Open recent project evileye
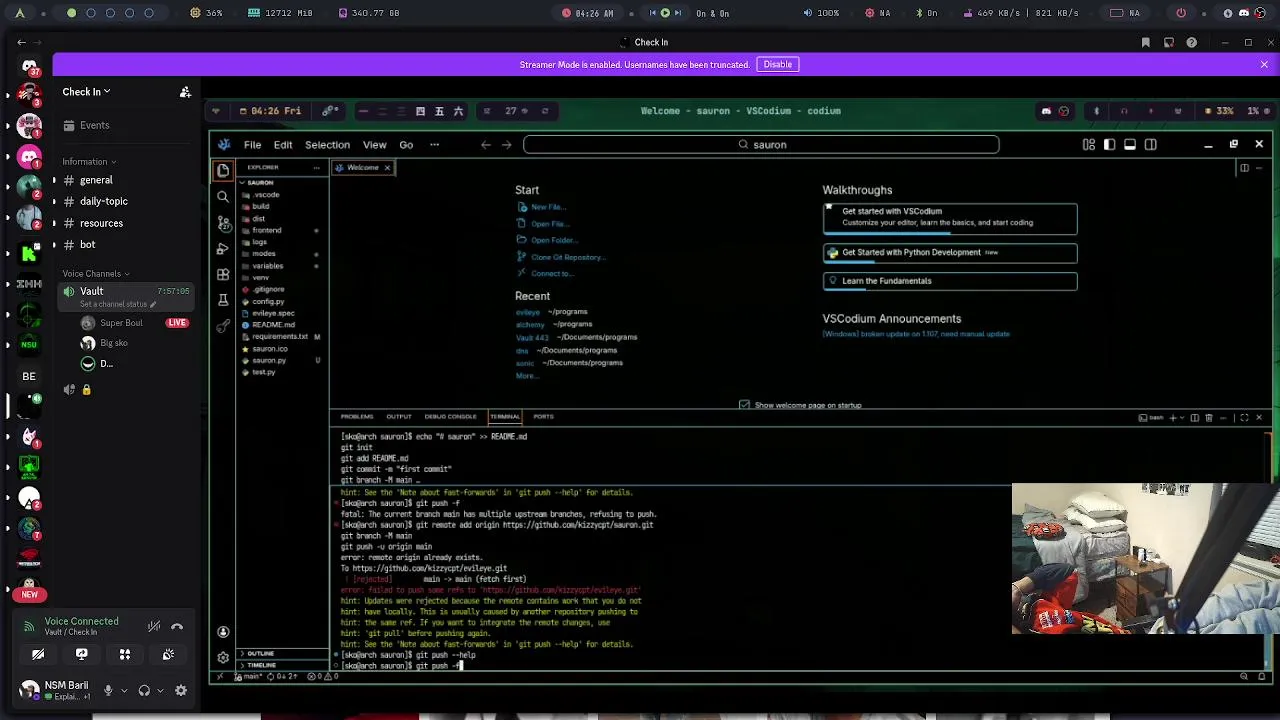This screenshot has width=1280, height=720. 527,312
